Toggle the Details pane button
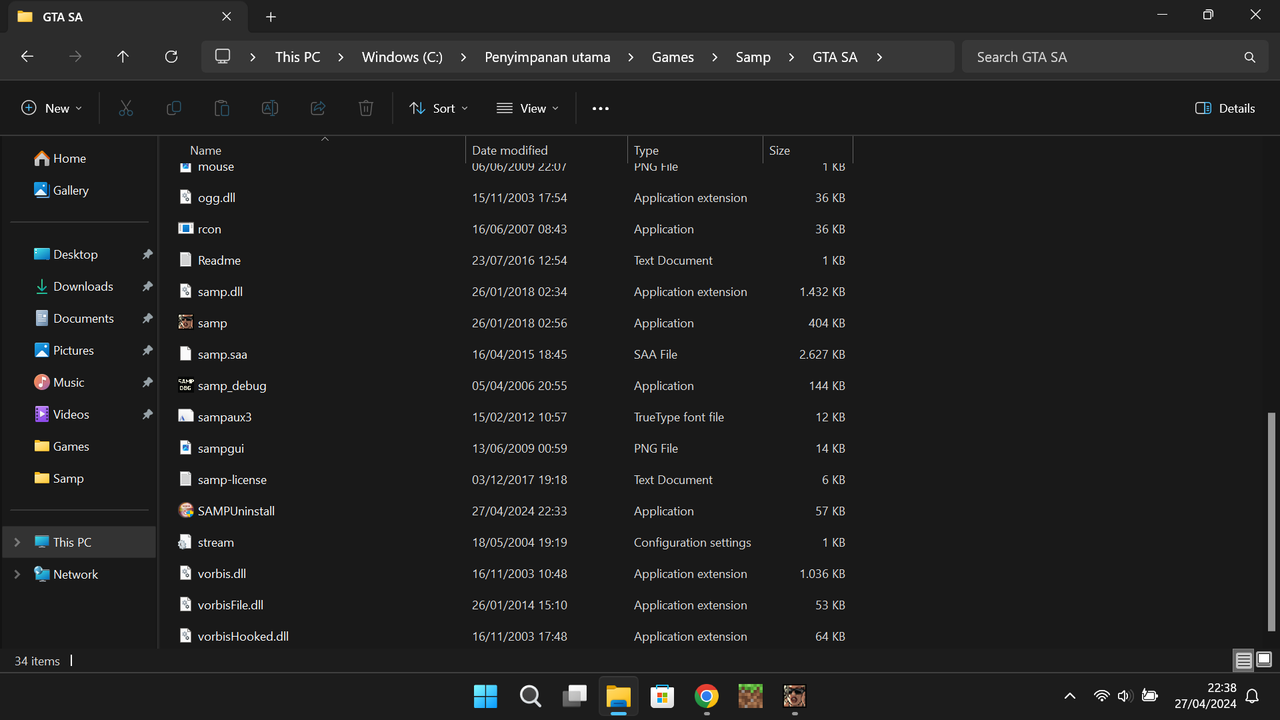This screenshot has width=1280, height=720. coord(1225,108)
